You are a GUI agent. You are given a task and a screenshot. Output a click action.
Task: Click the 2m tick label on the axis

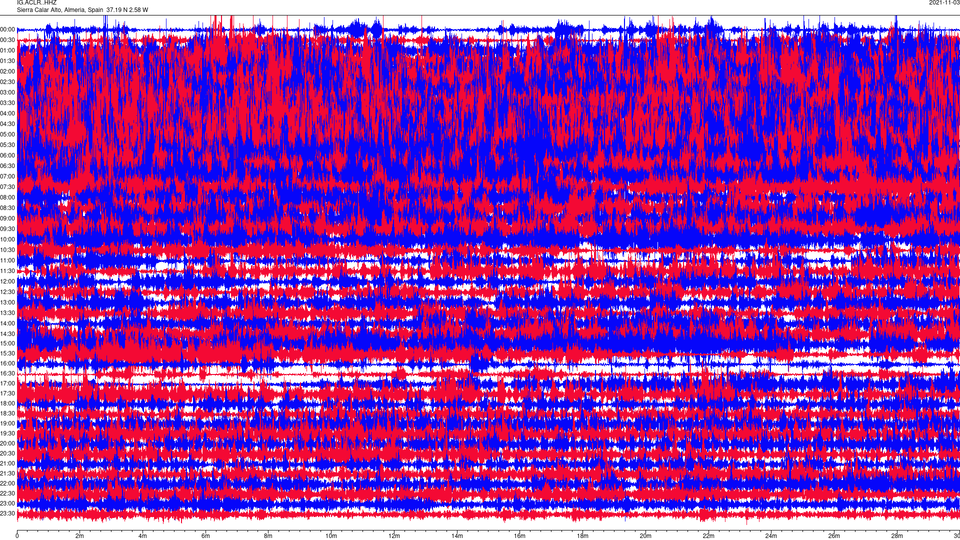[x=80, y=536]
